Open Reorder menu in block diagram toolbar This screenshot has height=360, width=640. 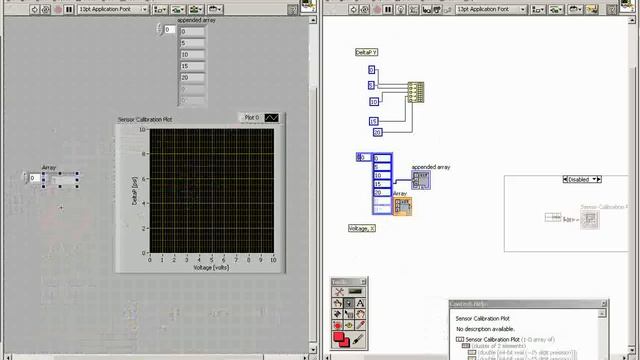pos(575,9)
